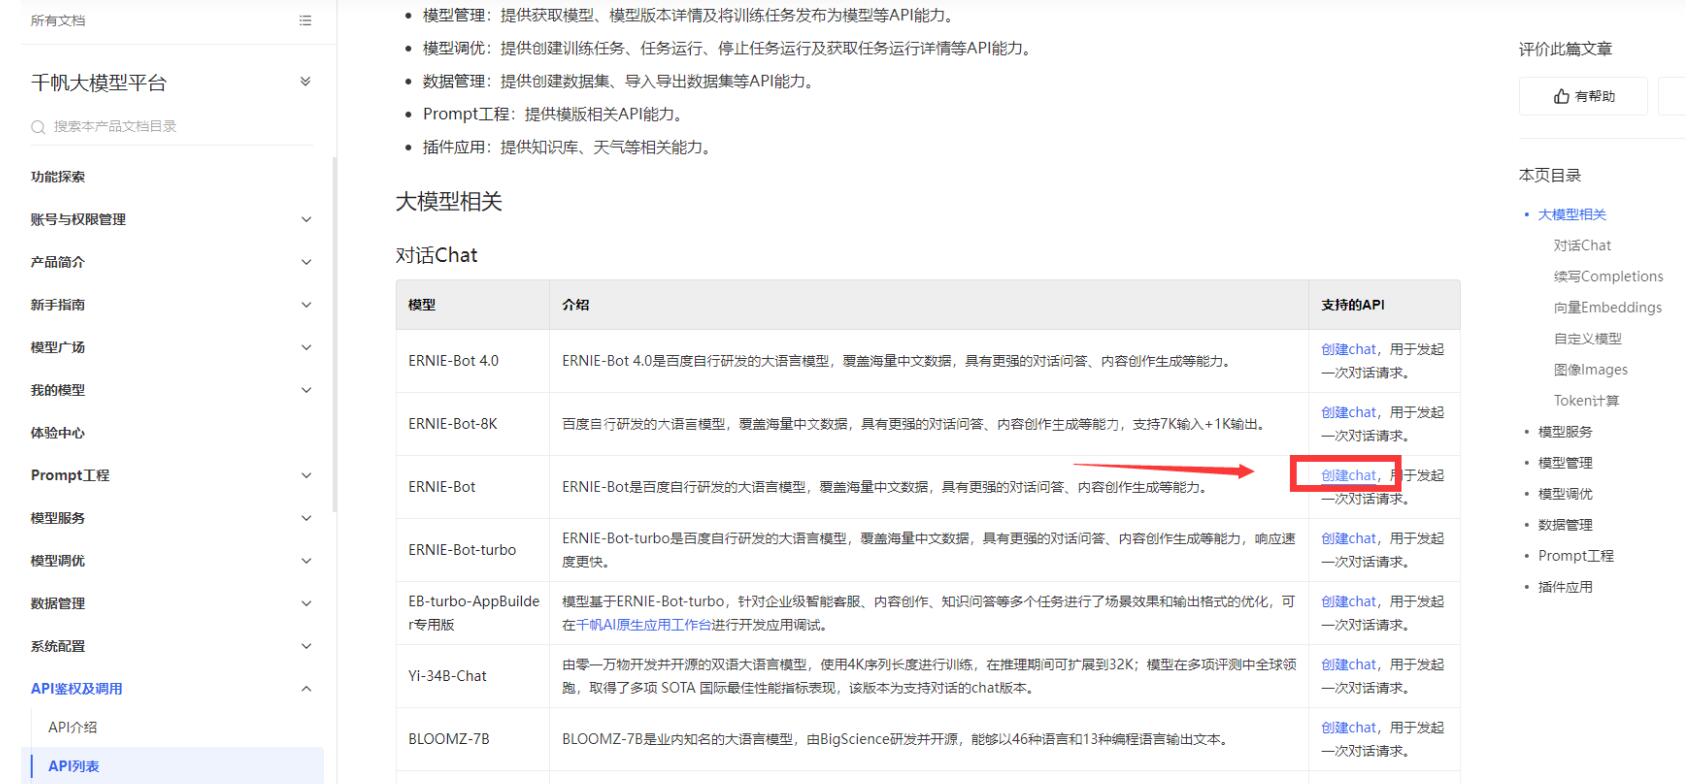Click the 所有文档 label
Screen dimensions: 1696x784
click(x=57, y=21)
